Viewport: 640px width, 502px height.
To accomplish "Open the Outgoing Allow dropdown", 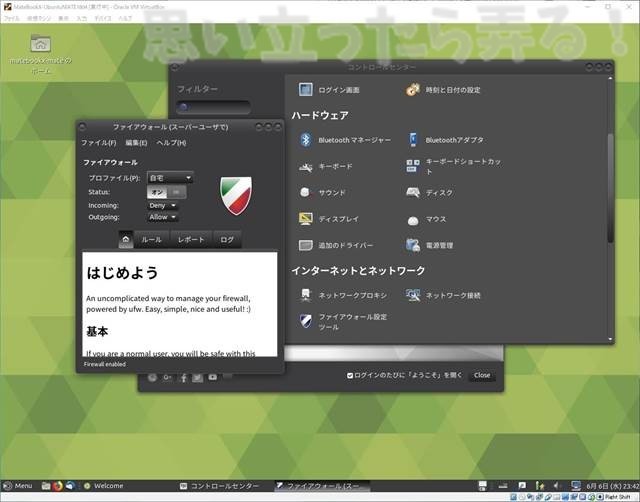I will 162,217.
